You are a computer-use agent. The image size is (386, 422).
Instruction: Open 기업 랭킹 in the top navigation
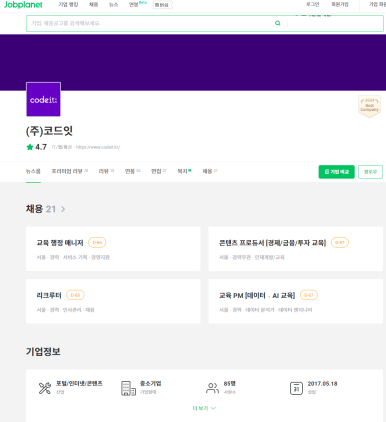point(68,4)
